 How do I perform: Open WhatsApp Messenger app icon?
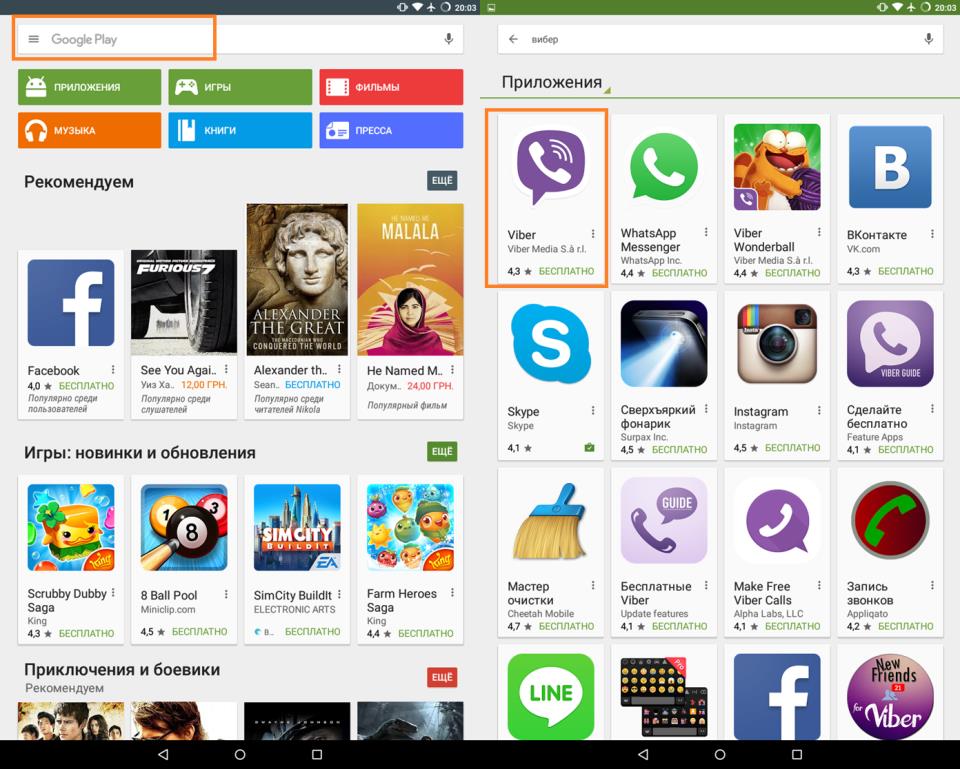(x=663, y=166)
